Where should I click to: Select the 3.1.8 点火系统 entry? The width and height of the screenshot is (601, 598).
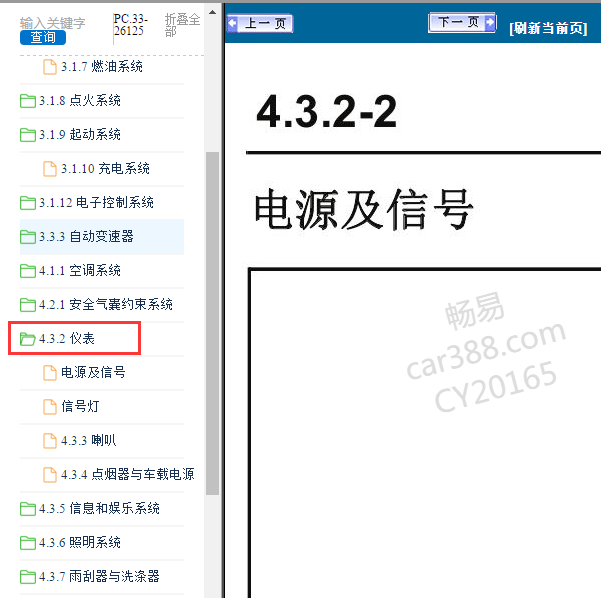[x=80, y=100]
